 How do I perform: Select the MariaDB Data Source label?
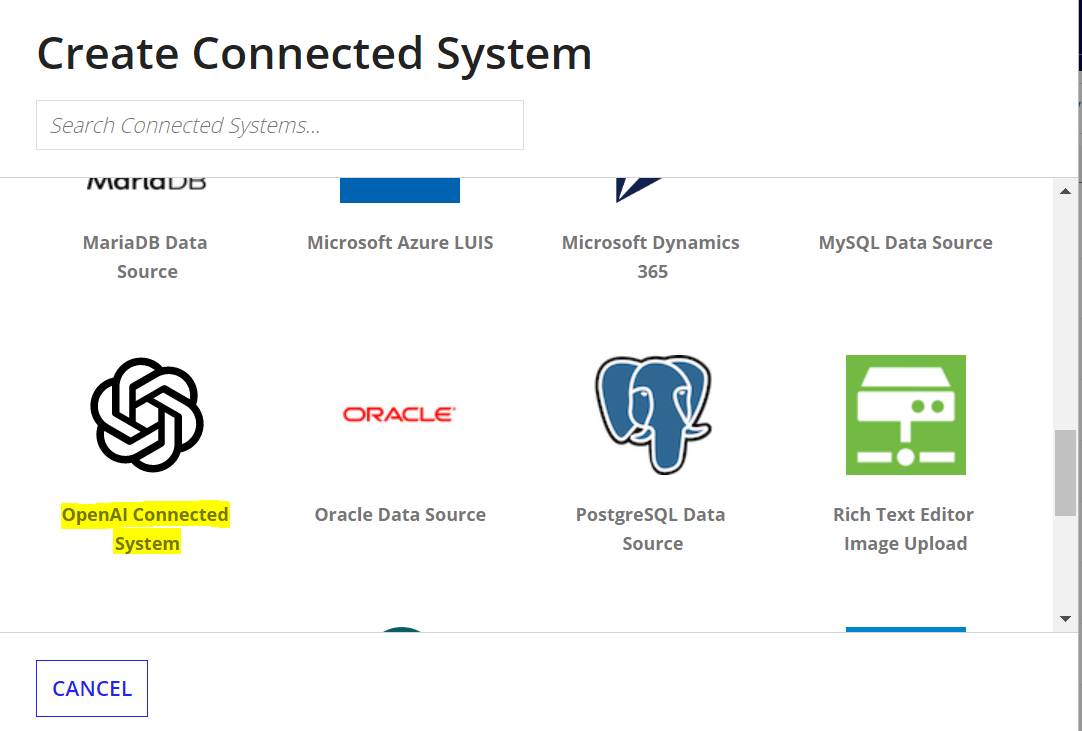click(x=147, y=256)
